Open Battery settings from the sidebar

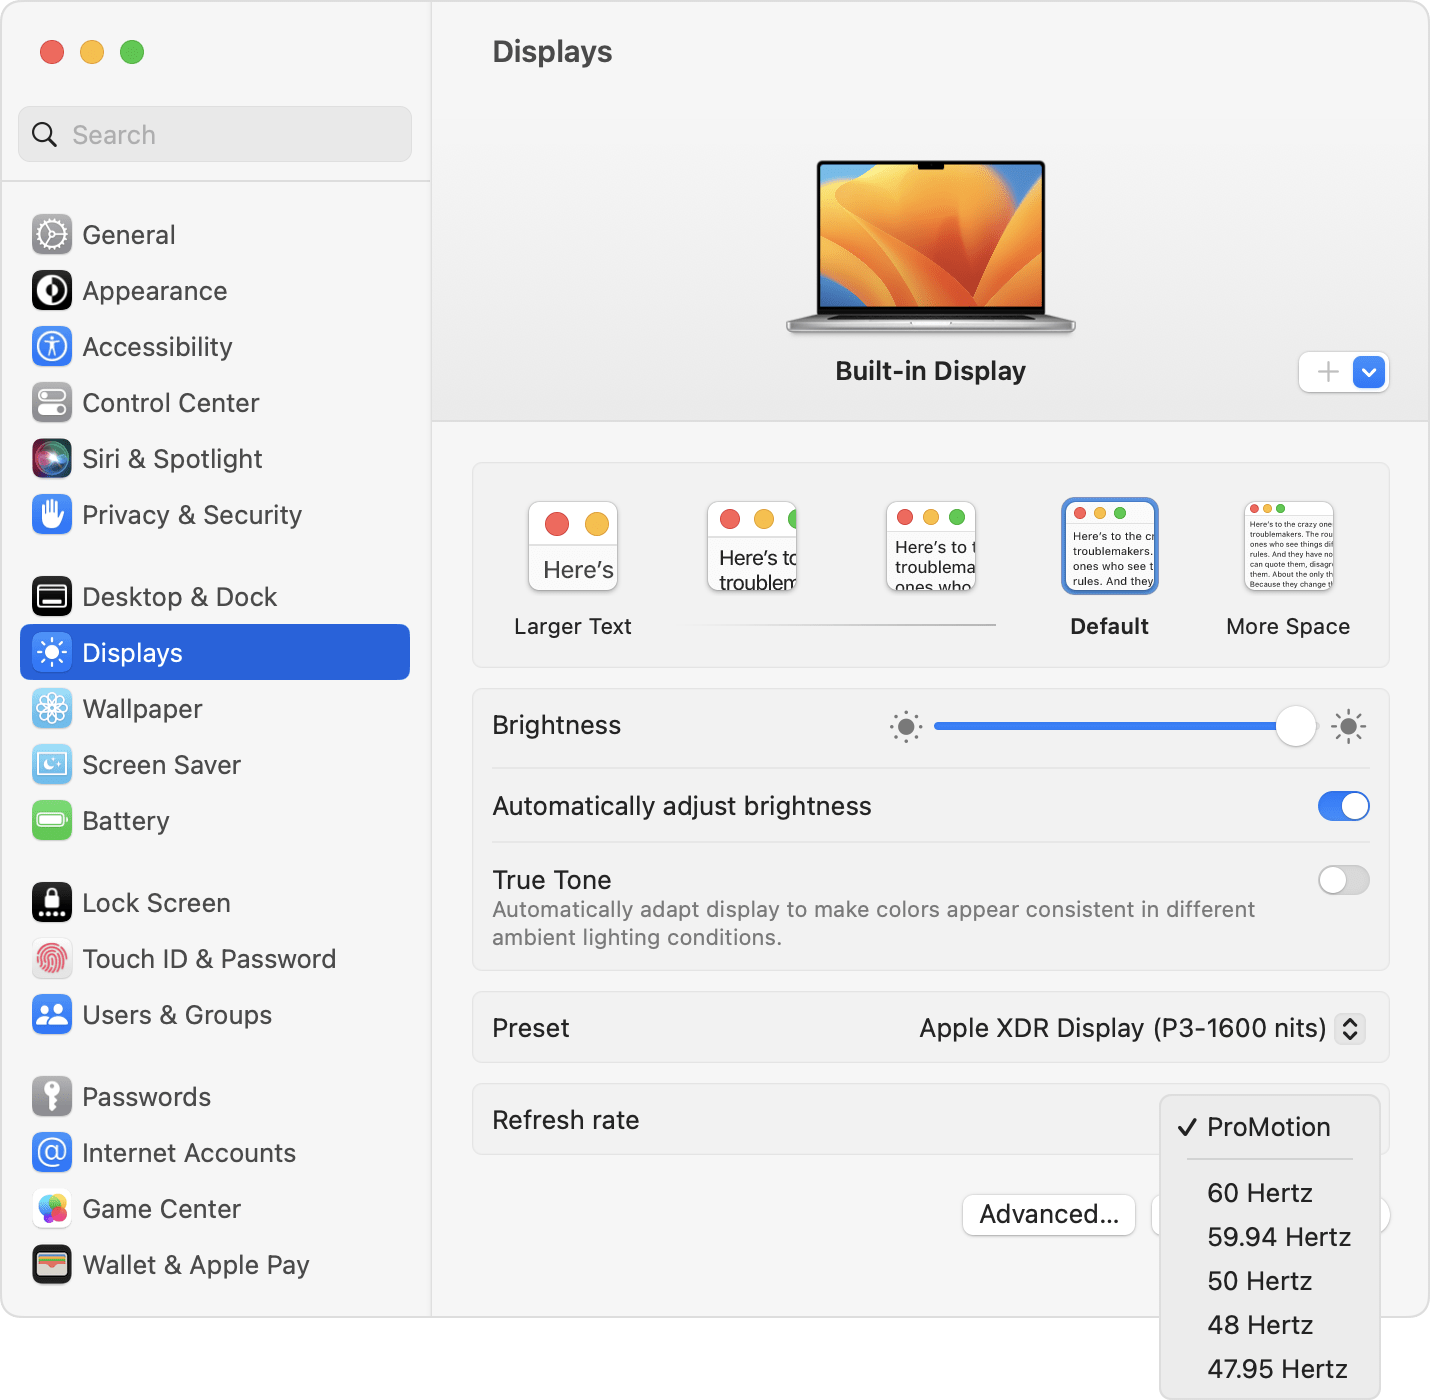[x=51, y=820]
